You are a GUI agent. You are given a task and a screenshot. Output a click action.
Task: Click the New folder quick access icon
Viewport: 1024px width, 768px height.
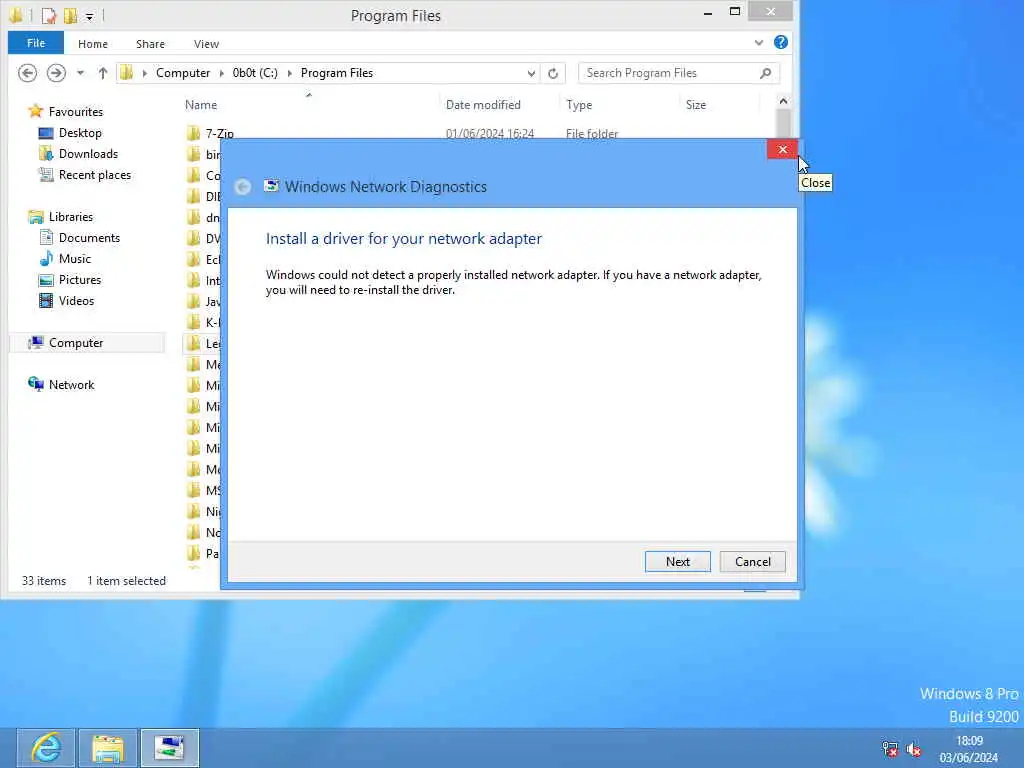click(x=70, y=15)
